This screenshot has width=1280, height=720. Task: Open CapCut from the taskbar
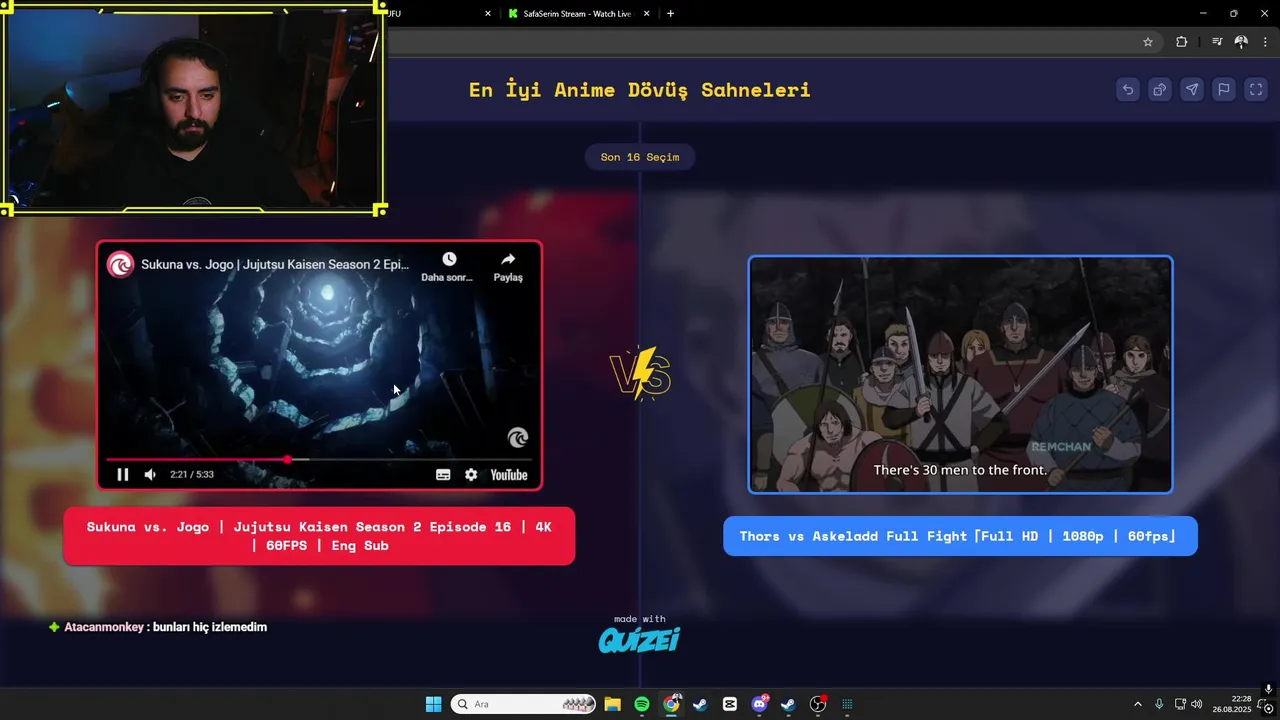[x=730, y=704]
